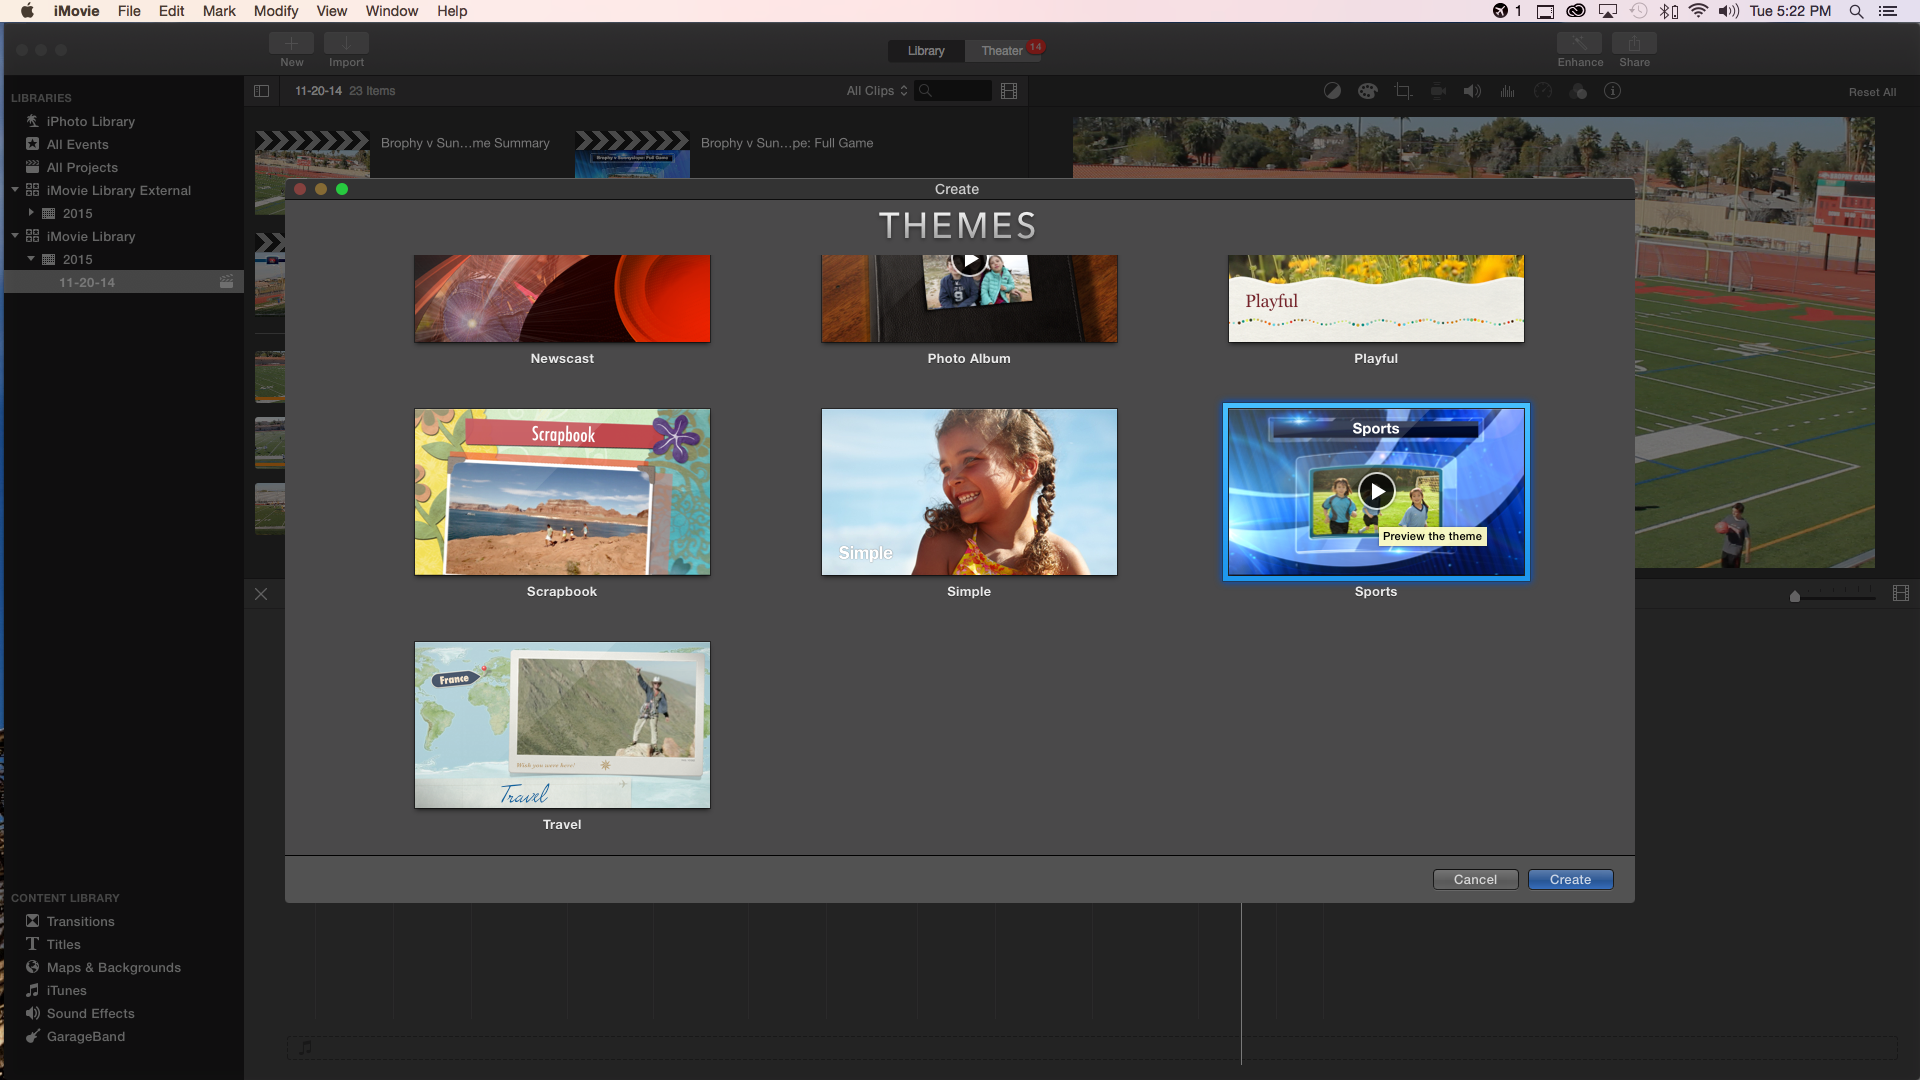Play the Sports theme preview
The height and width of the screenshot is (1080, 1920).
pyautogui.click(x=1377, y=491)
